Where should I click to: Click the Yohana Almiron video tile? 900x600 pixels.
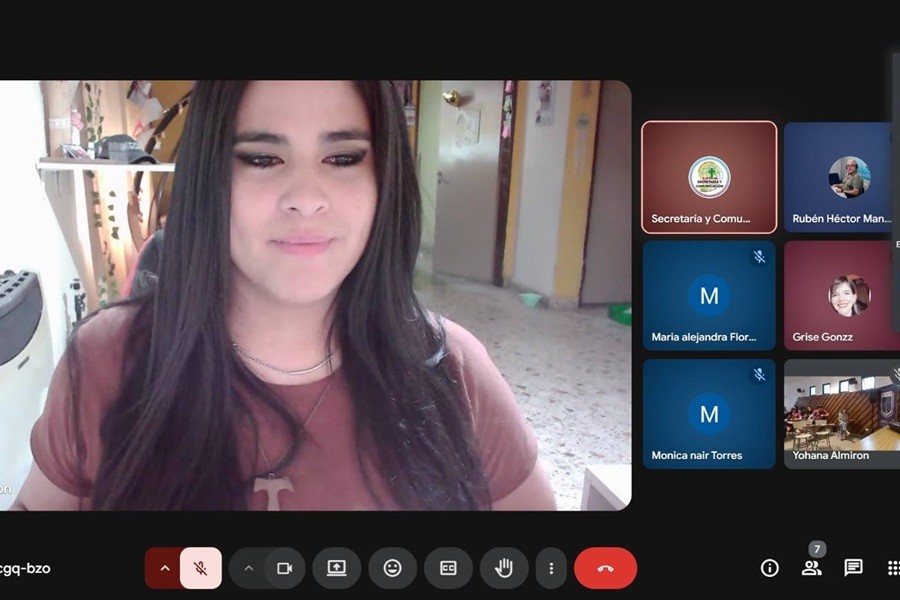842,414
